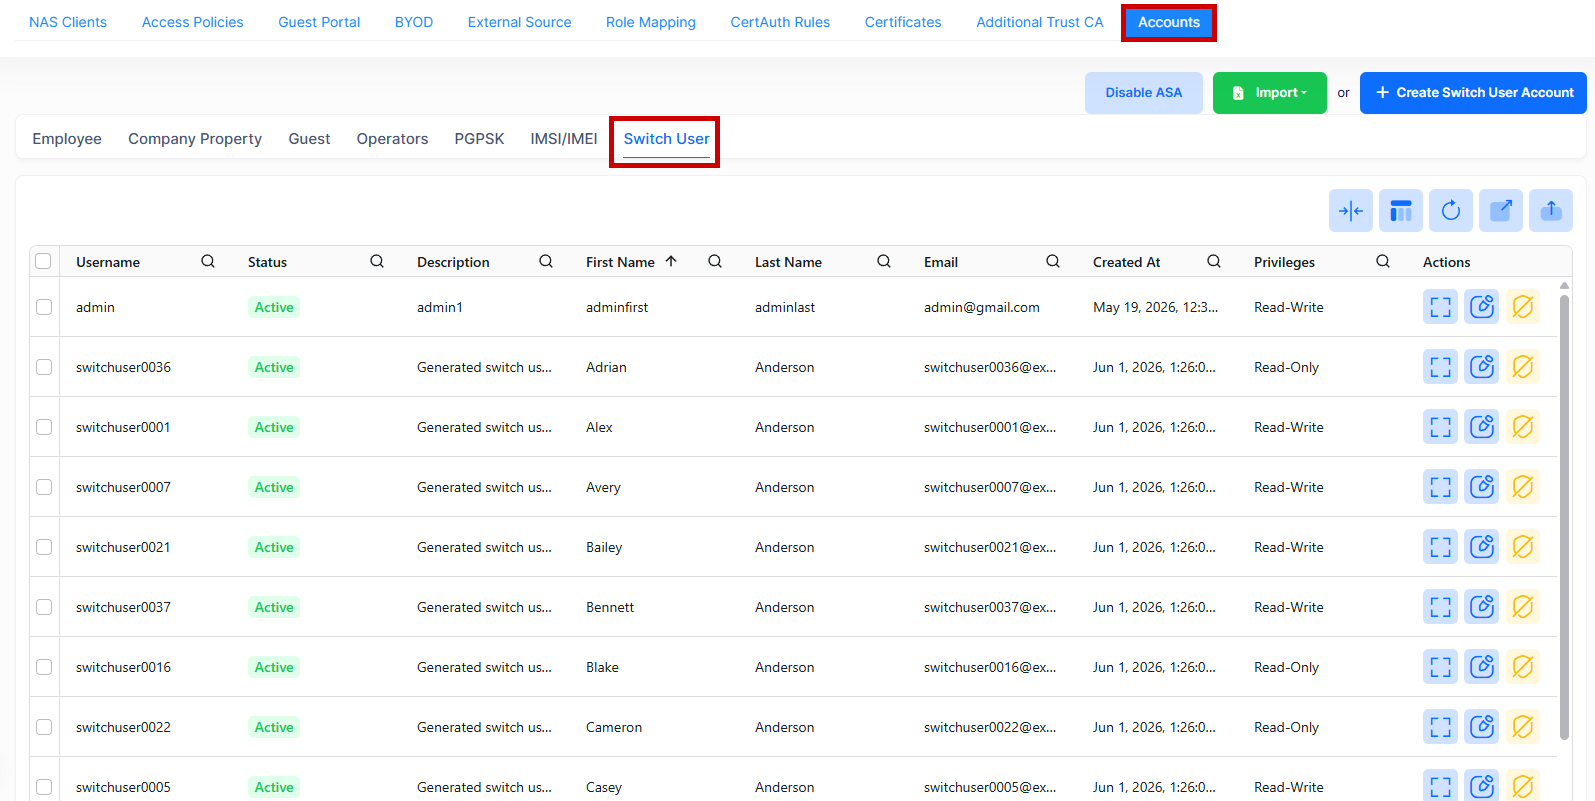Screen dimensions: 1595x801
Task: Check the switchuser0001 row checkbox
Action: (44, 427)
